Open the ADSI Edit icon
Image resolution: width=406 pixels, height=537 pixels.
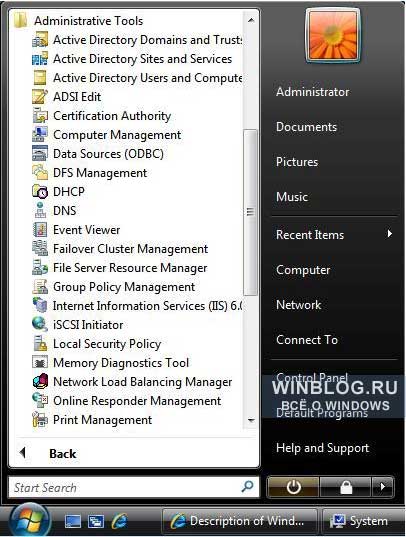(40, 97)
